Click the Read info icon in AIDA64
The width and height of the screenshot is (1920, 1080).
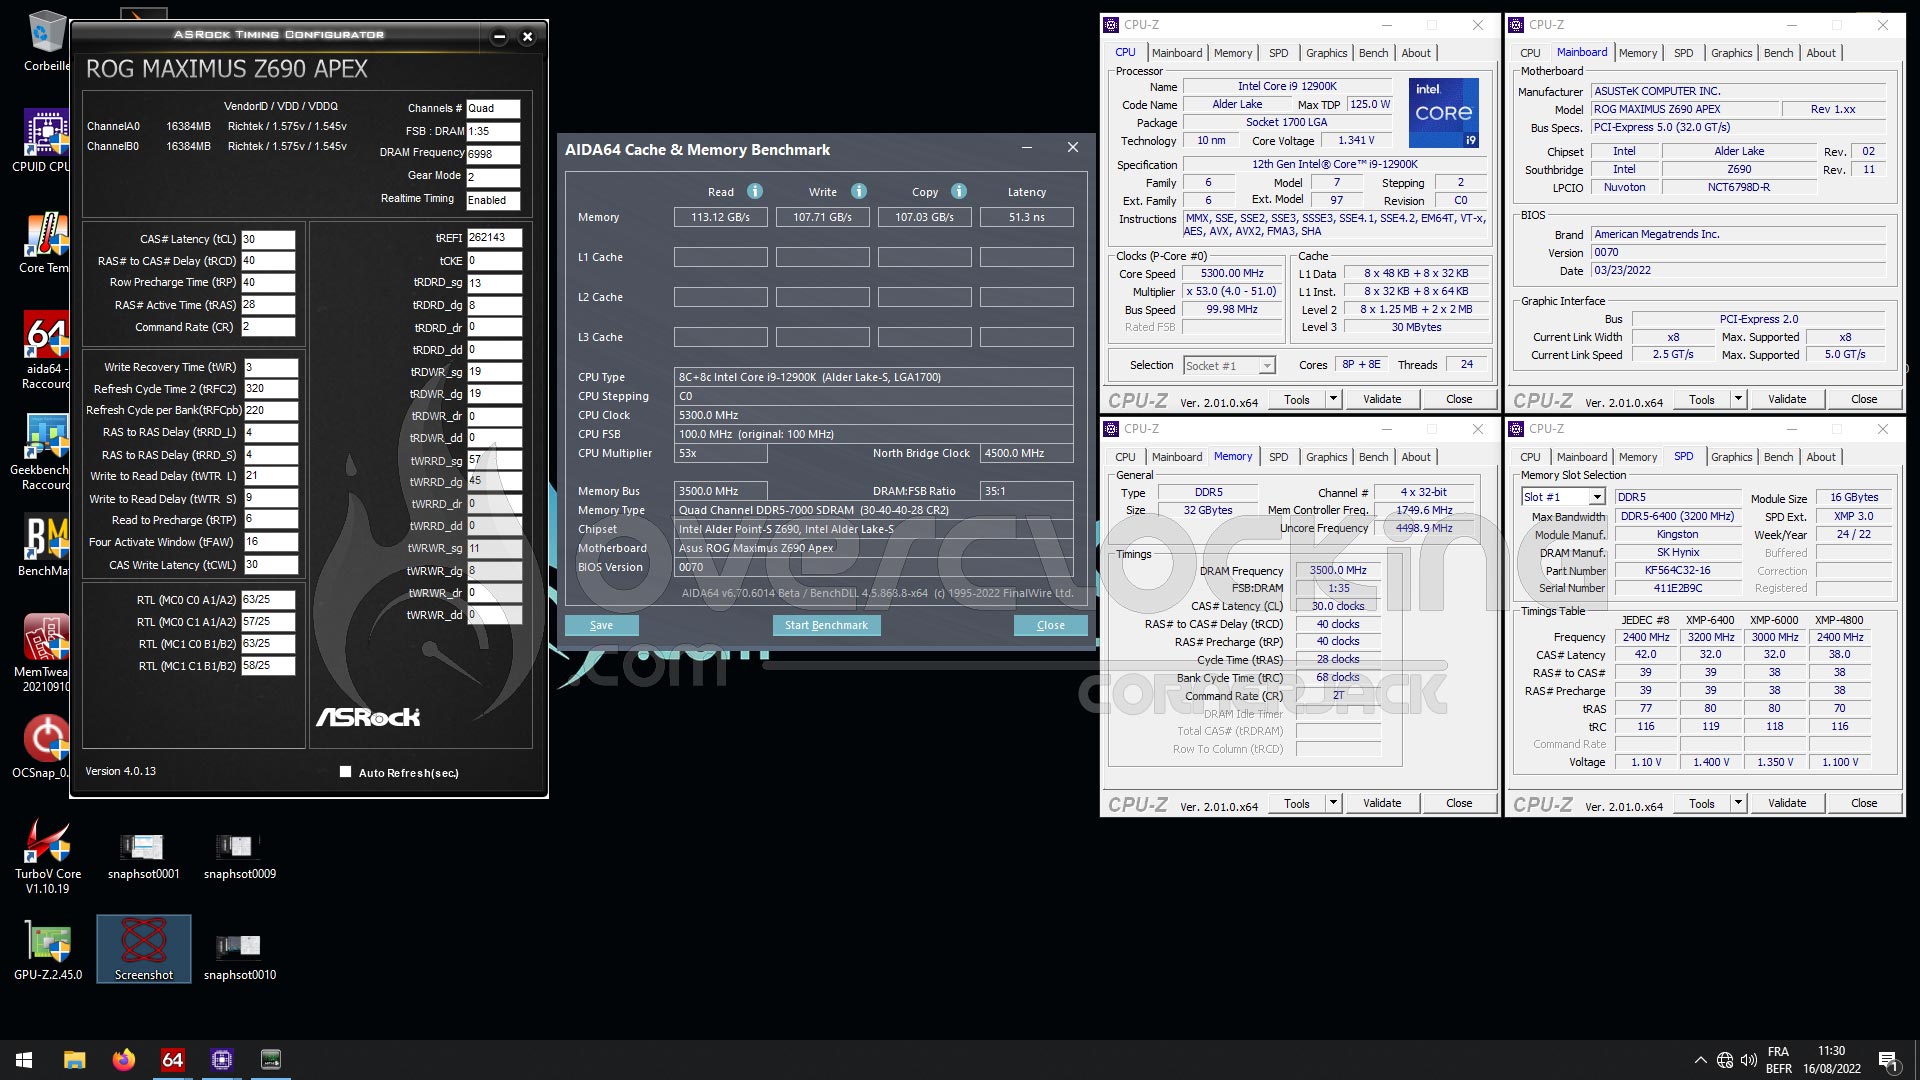755,191
